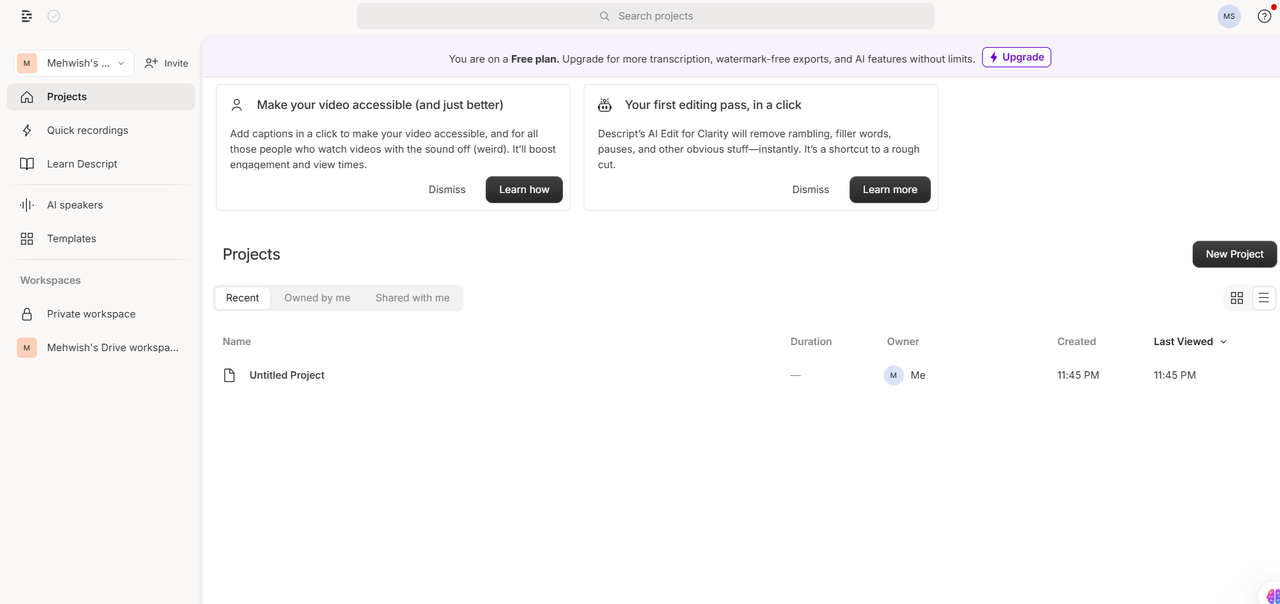Focus the Search projects field

coord(646,16)
